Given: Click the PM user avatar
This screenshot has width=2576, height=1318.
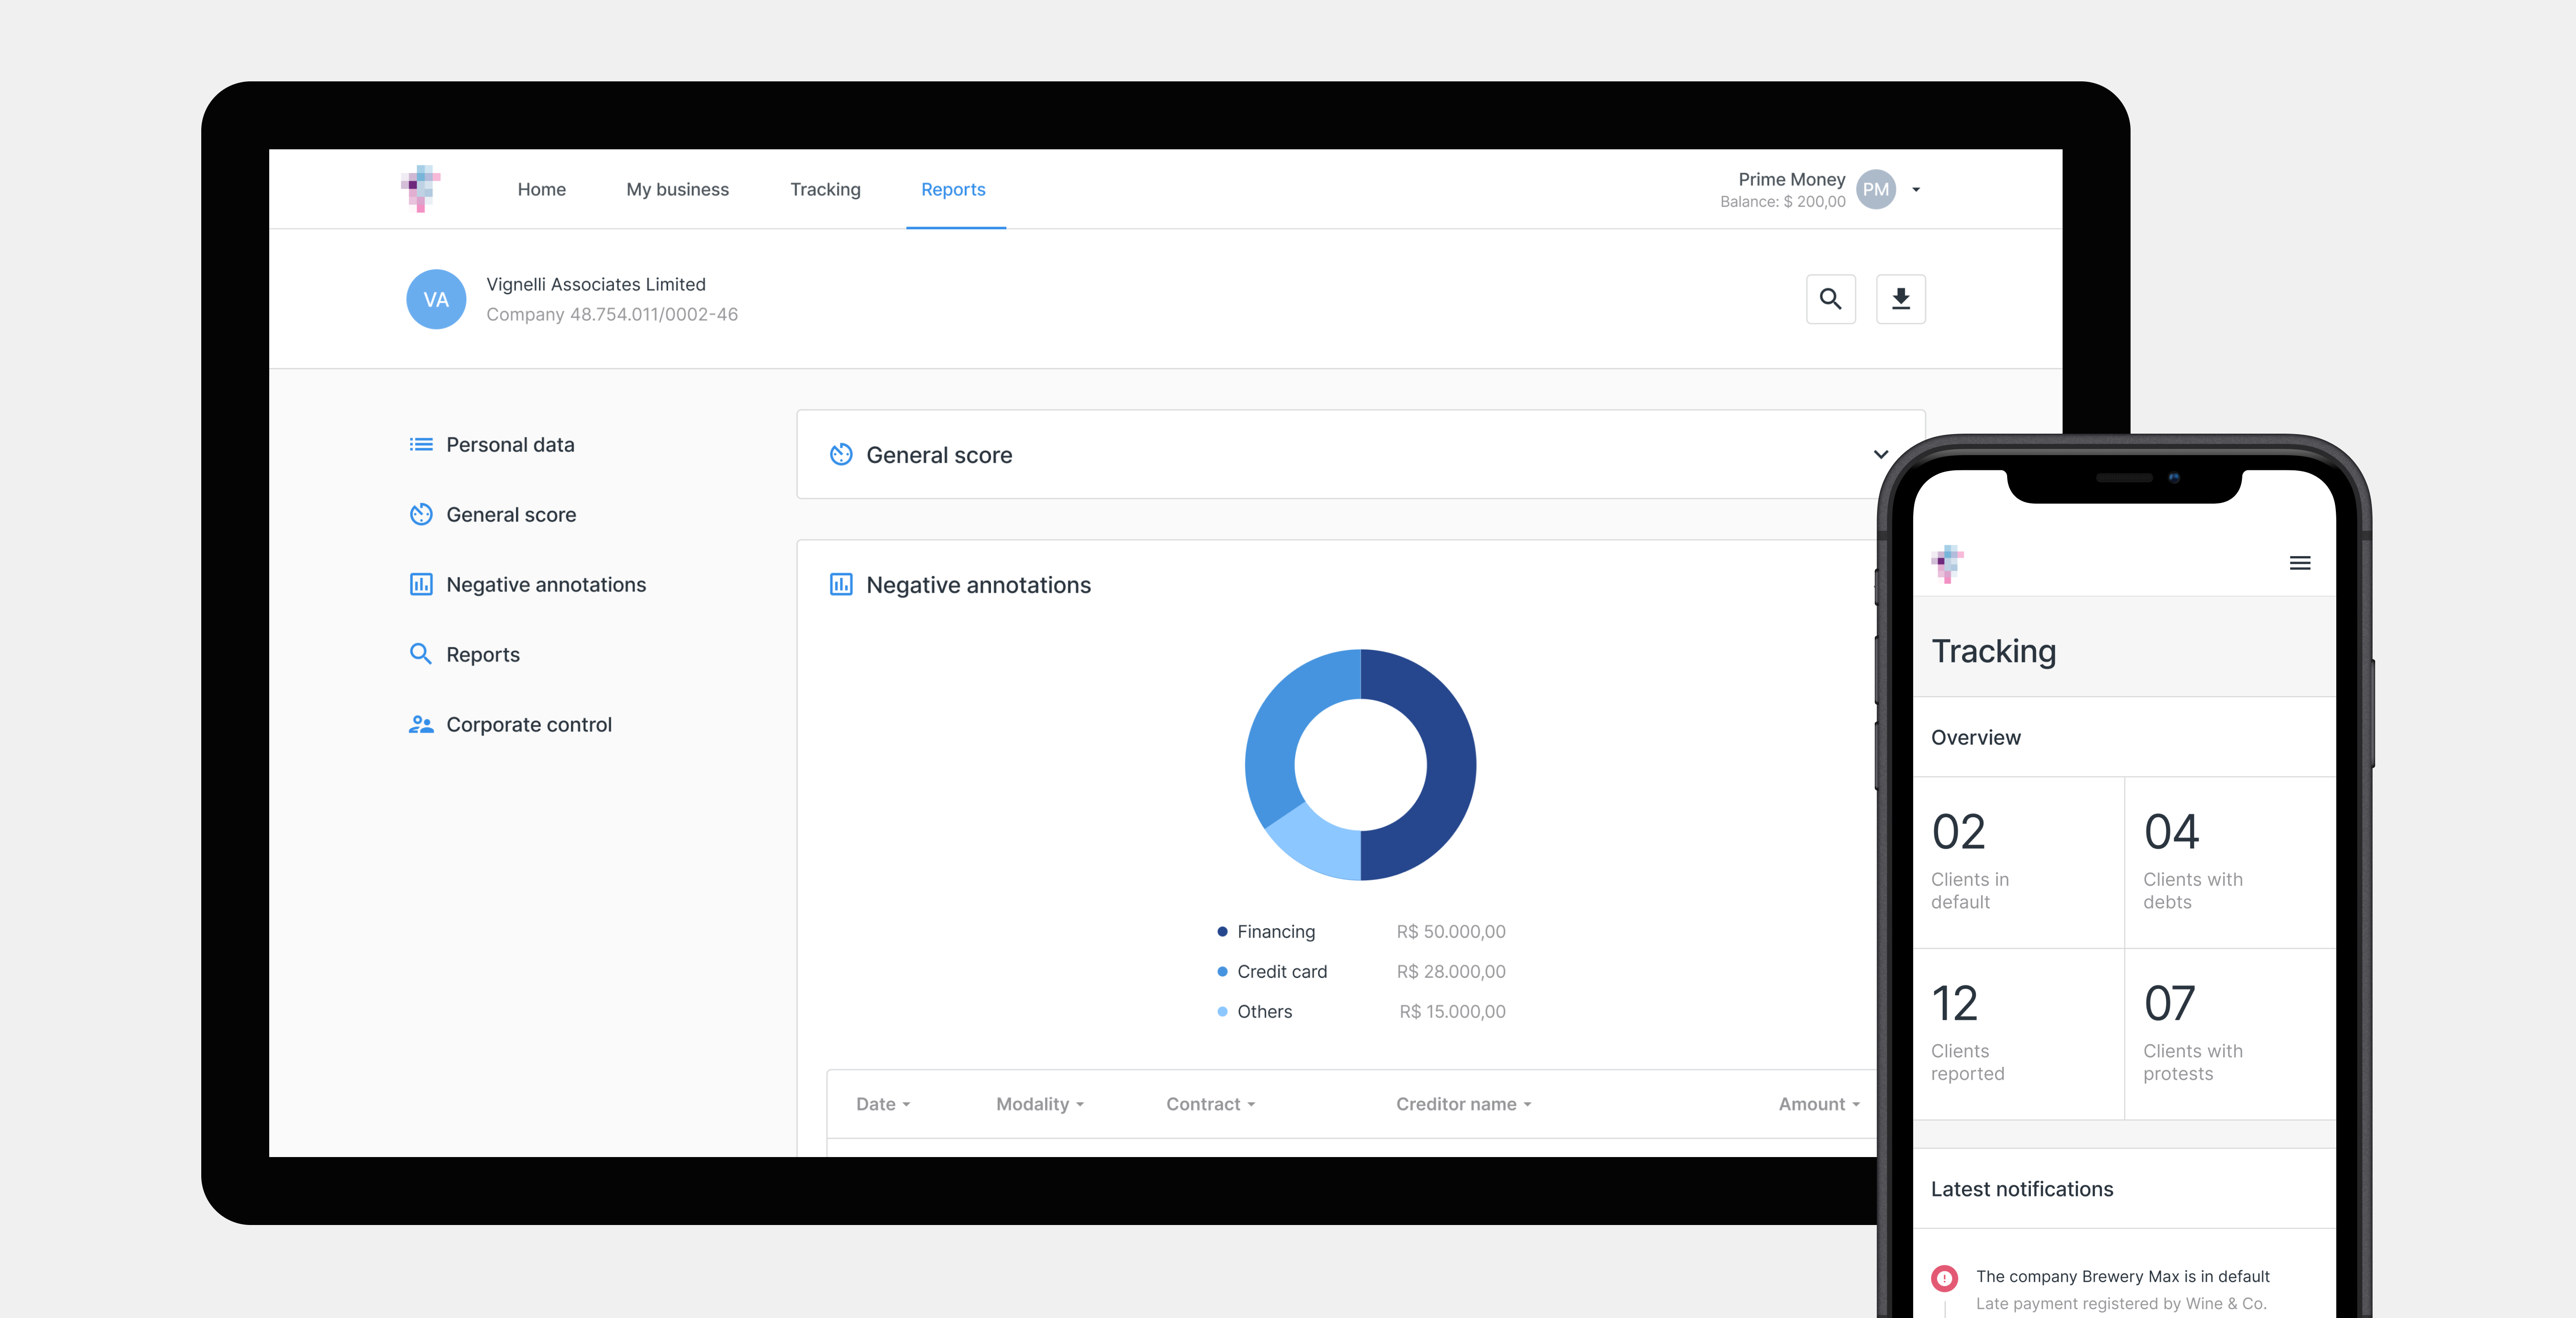Looking at the screenshot, I should [1875, 189].
